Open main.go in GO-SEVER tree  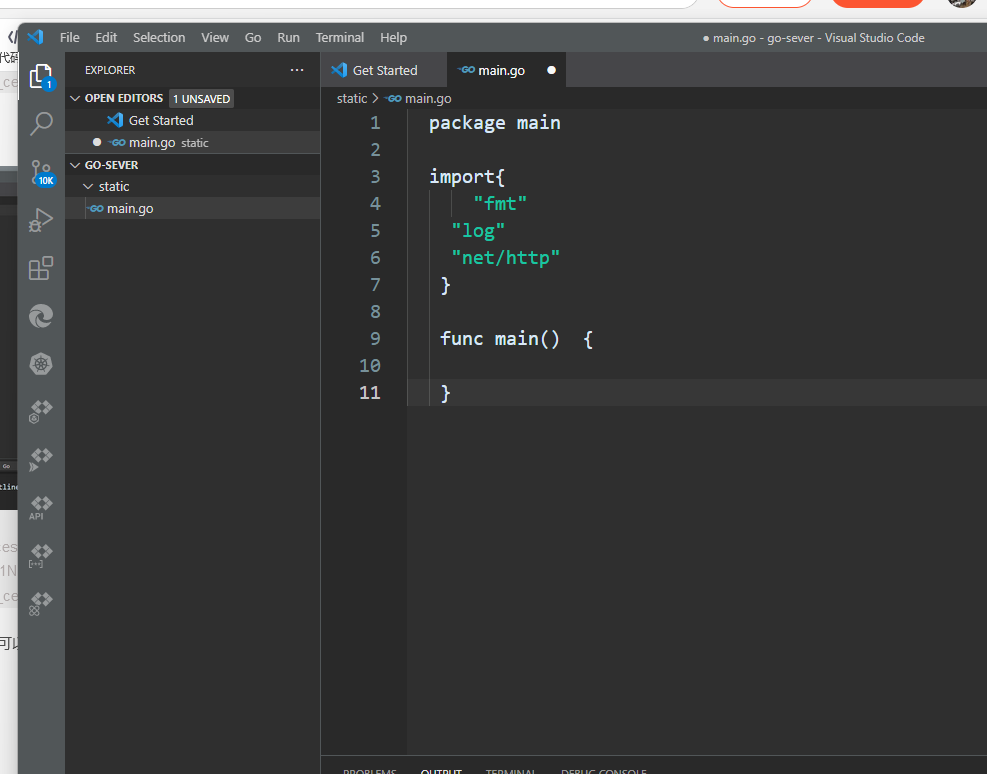tap(193, 208)
